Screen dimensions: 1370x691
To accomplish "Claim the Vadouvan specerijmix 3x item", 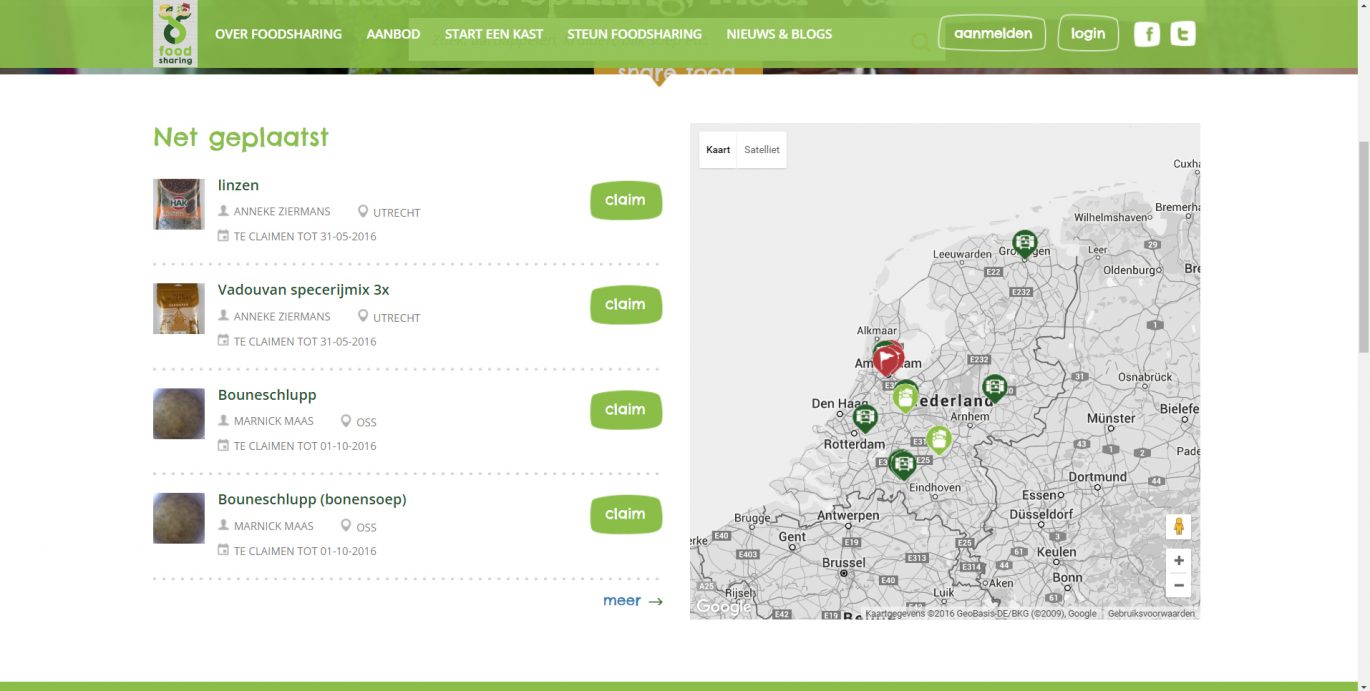I will (626, 305).
